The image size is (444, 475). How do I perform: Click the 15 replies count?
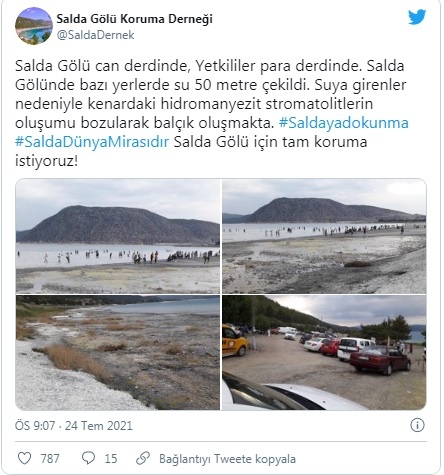111,459
